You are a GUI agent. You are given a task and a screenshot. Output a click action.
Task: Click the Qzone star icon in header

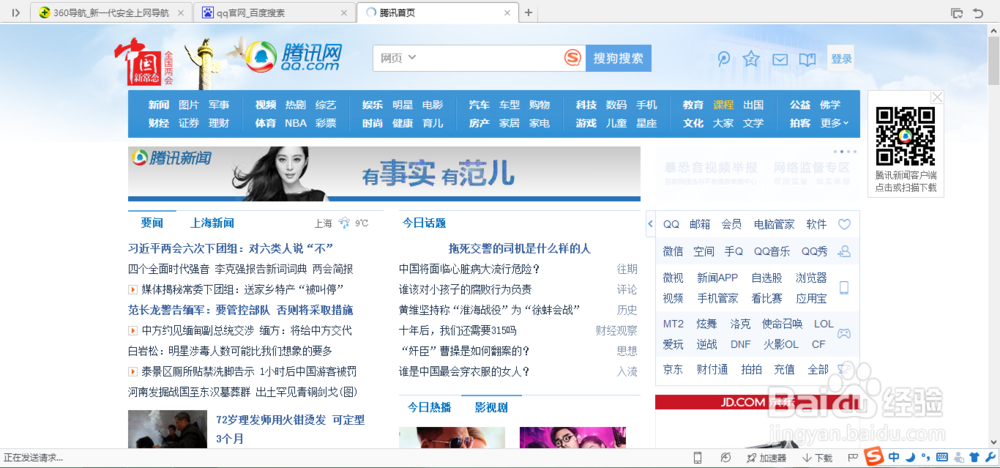pyautogui.click(x=751, y=59)
